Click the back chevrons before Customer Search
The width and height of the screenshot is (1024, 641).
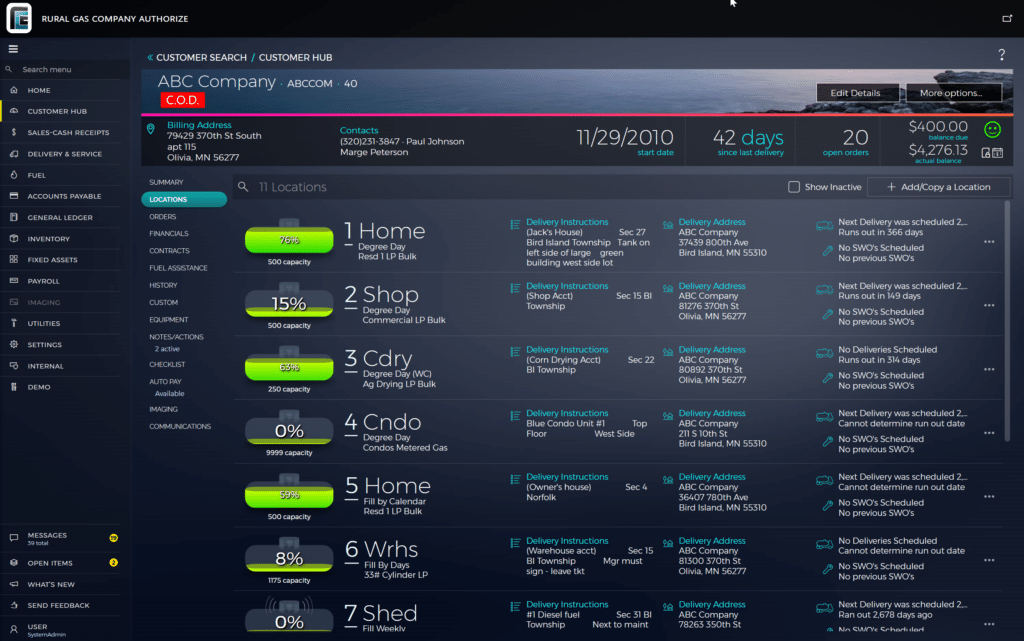(x=150, y=58)
